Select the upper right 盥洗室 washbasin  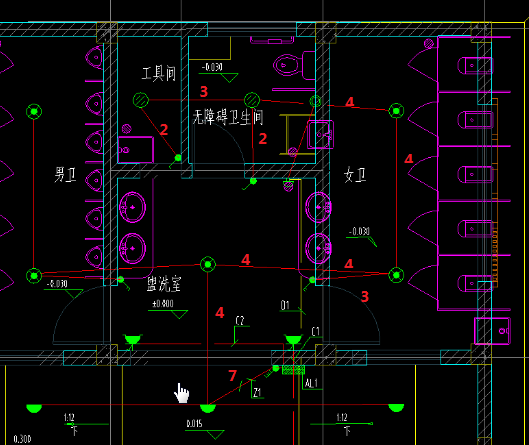pos(318,207)
